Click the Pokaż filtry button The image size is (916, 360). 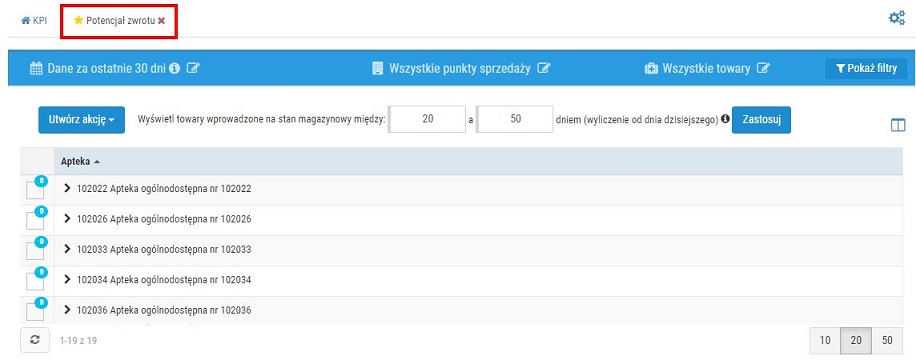[866, 69]
